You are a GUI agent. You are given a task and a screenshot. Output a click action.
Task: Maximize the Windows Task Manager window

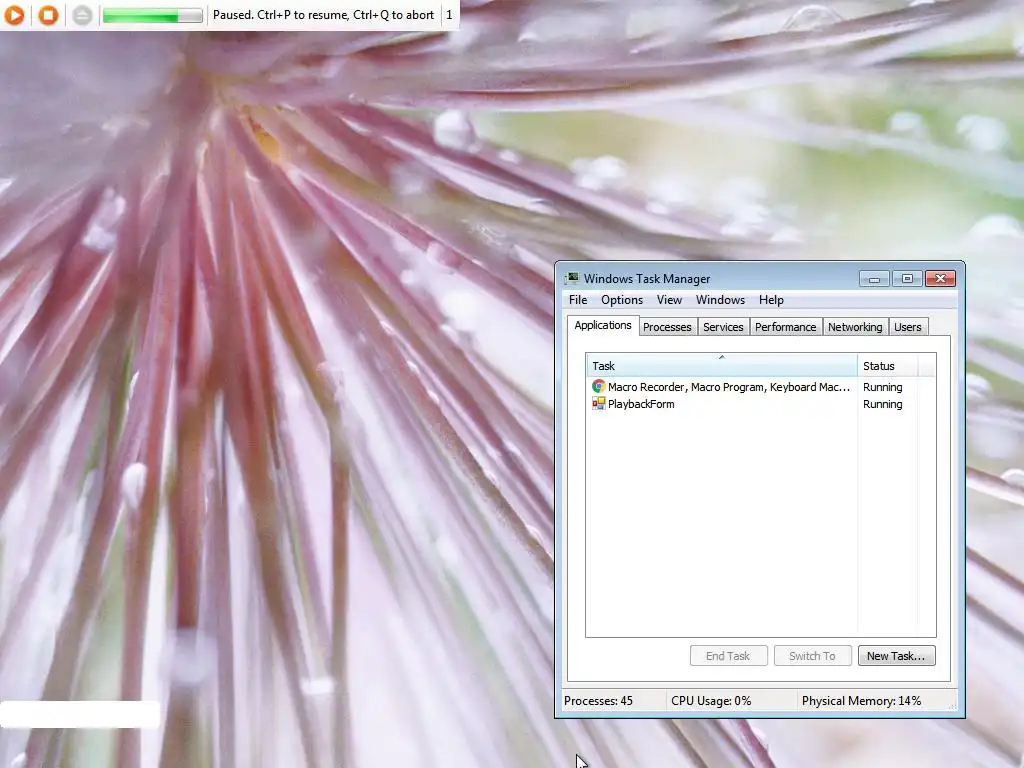(907, 279)
